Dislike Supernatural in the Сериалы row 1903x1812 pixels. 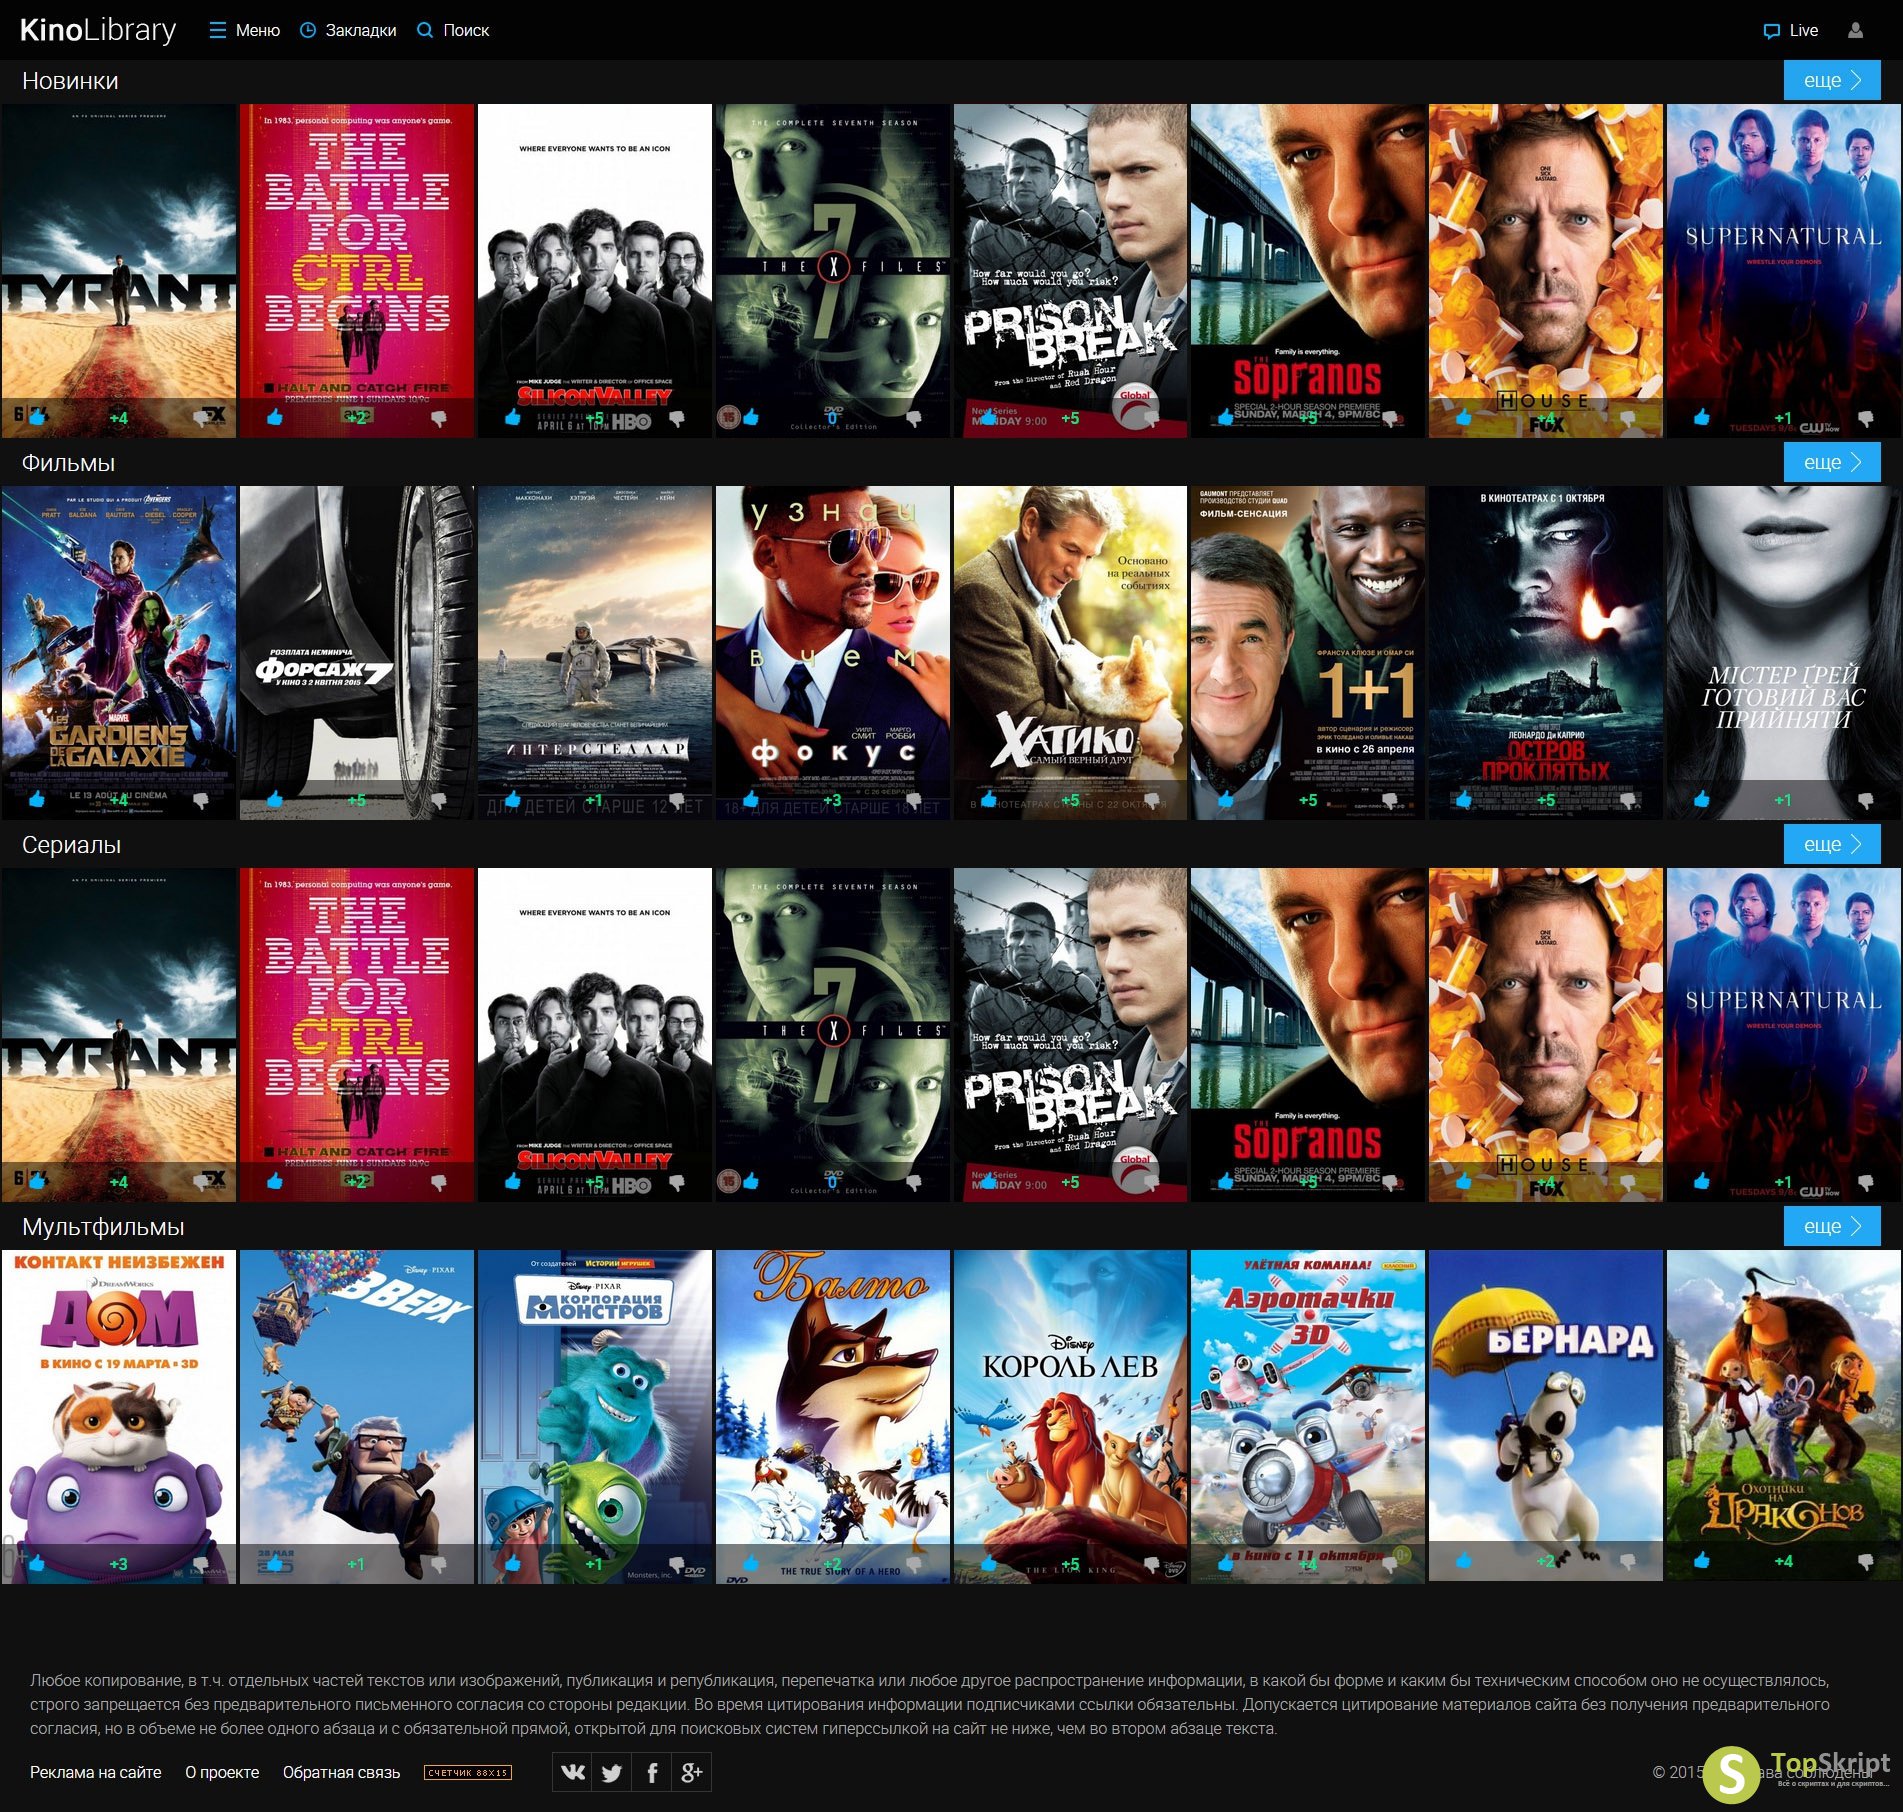pyautogui.click(x=1865, y=1182)
